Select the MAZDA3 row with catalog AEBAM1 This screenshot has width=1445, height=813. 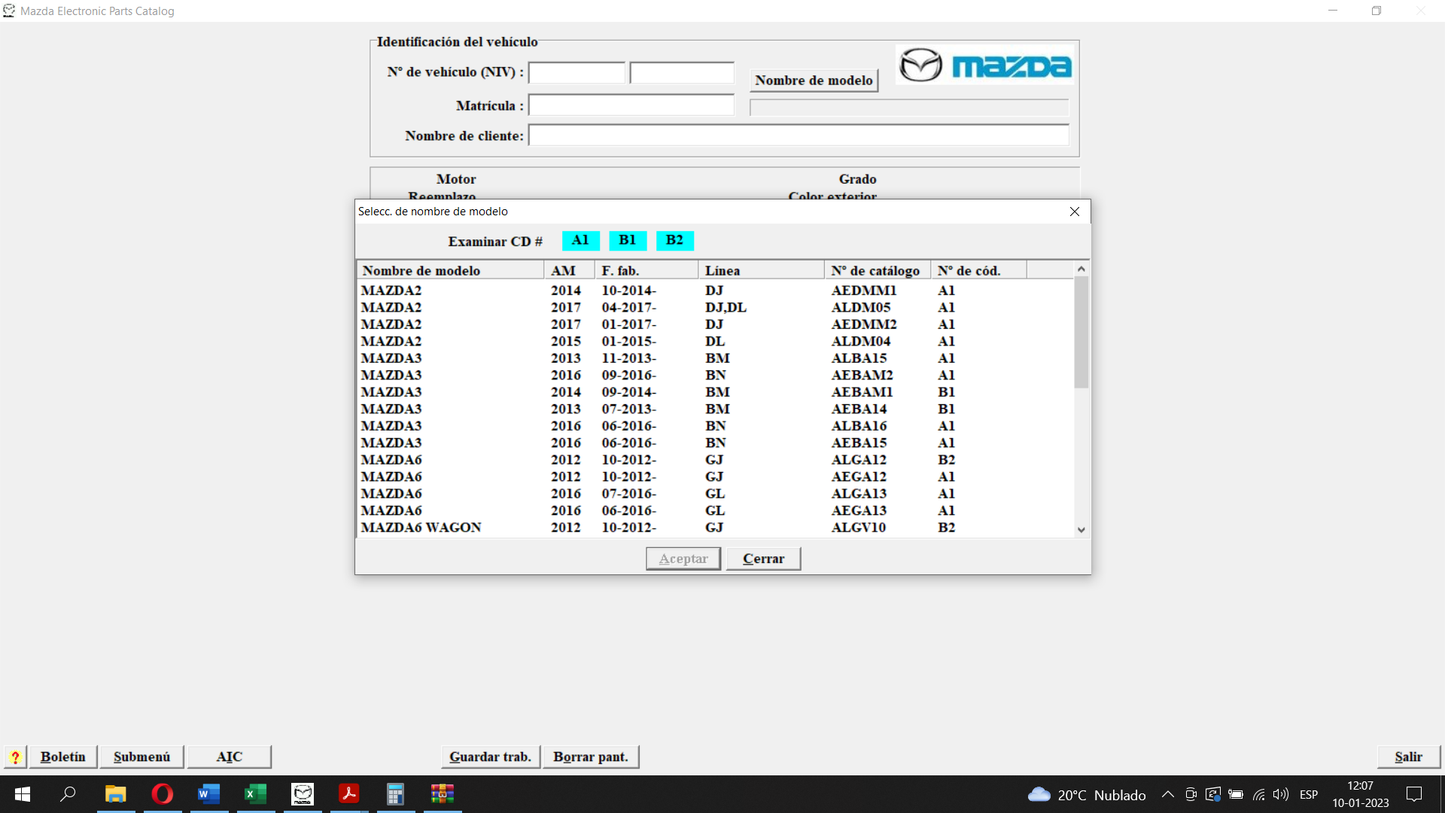(715, 392)
